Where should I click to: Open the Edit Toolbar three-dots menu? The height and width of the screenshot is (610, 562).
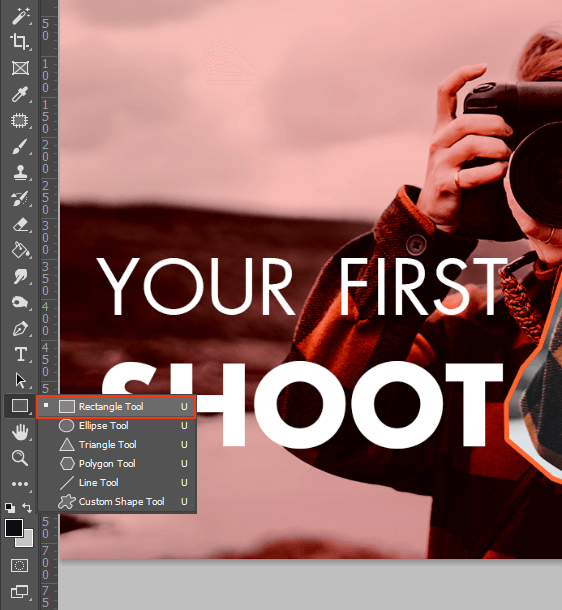pos(20,484)
